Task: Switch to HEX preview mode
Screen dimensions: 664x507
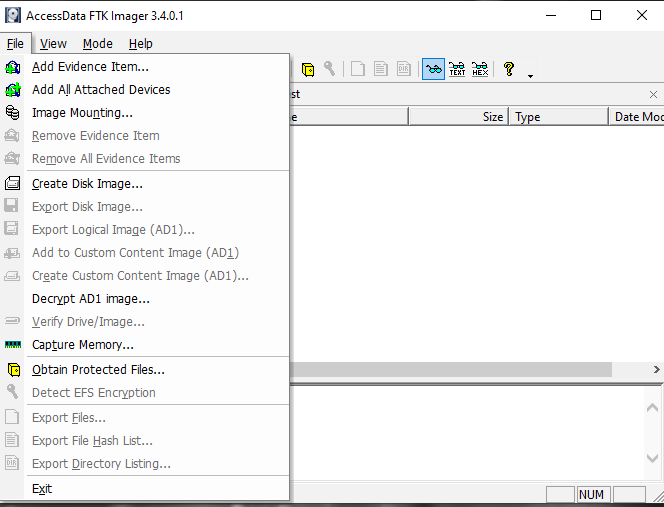Action: 480,69
